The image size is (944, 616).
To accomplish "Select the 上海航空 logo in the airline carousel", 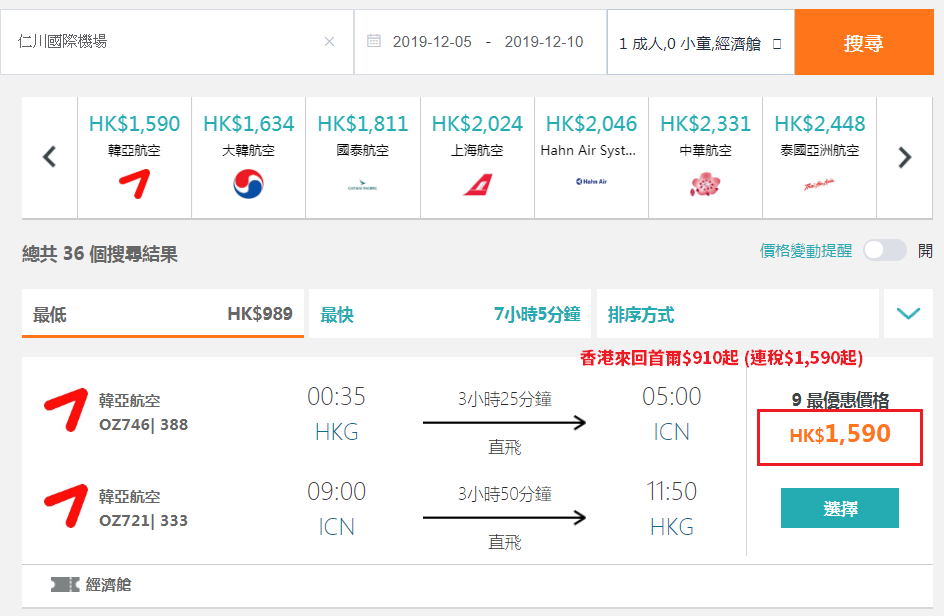I will [477, 184].
